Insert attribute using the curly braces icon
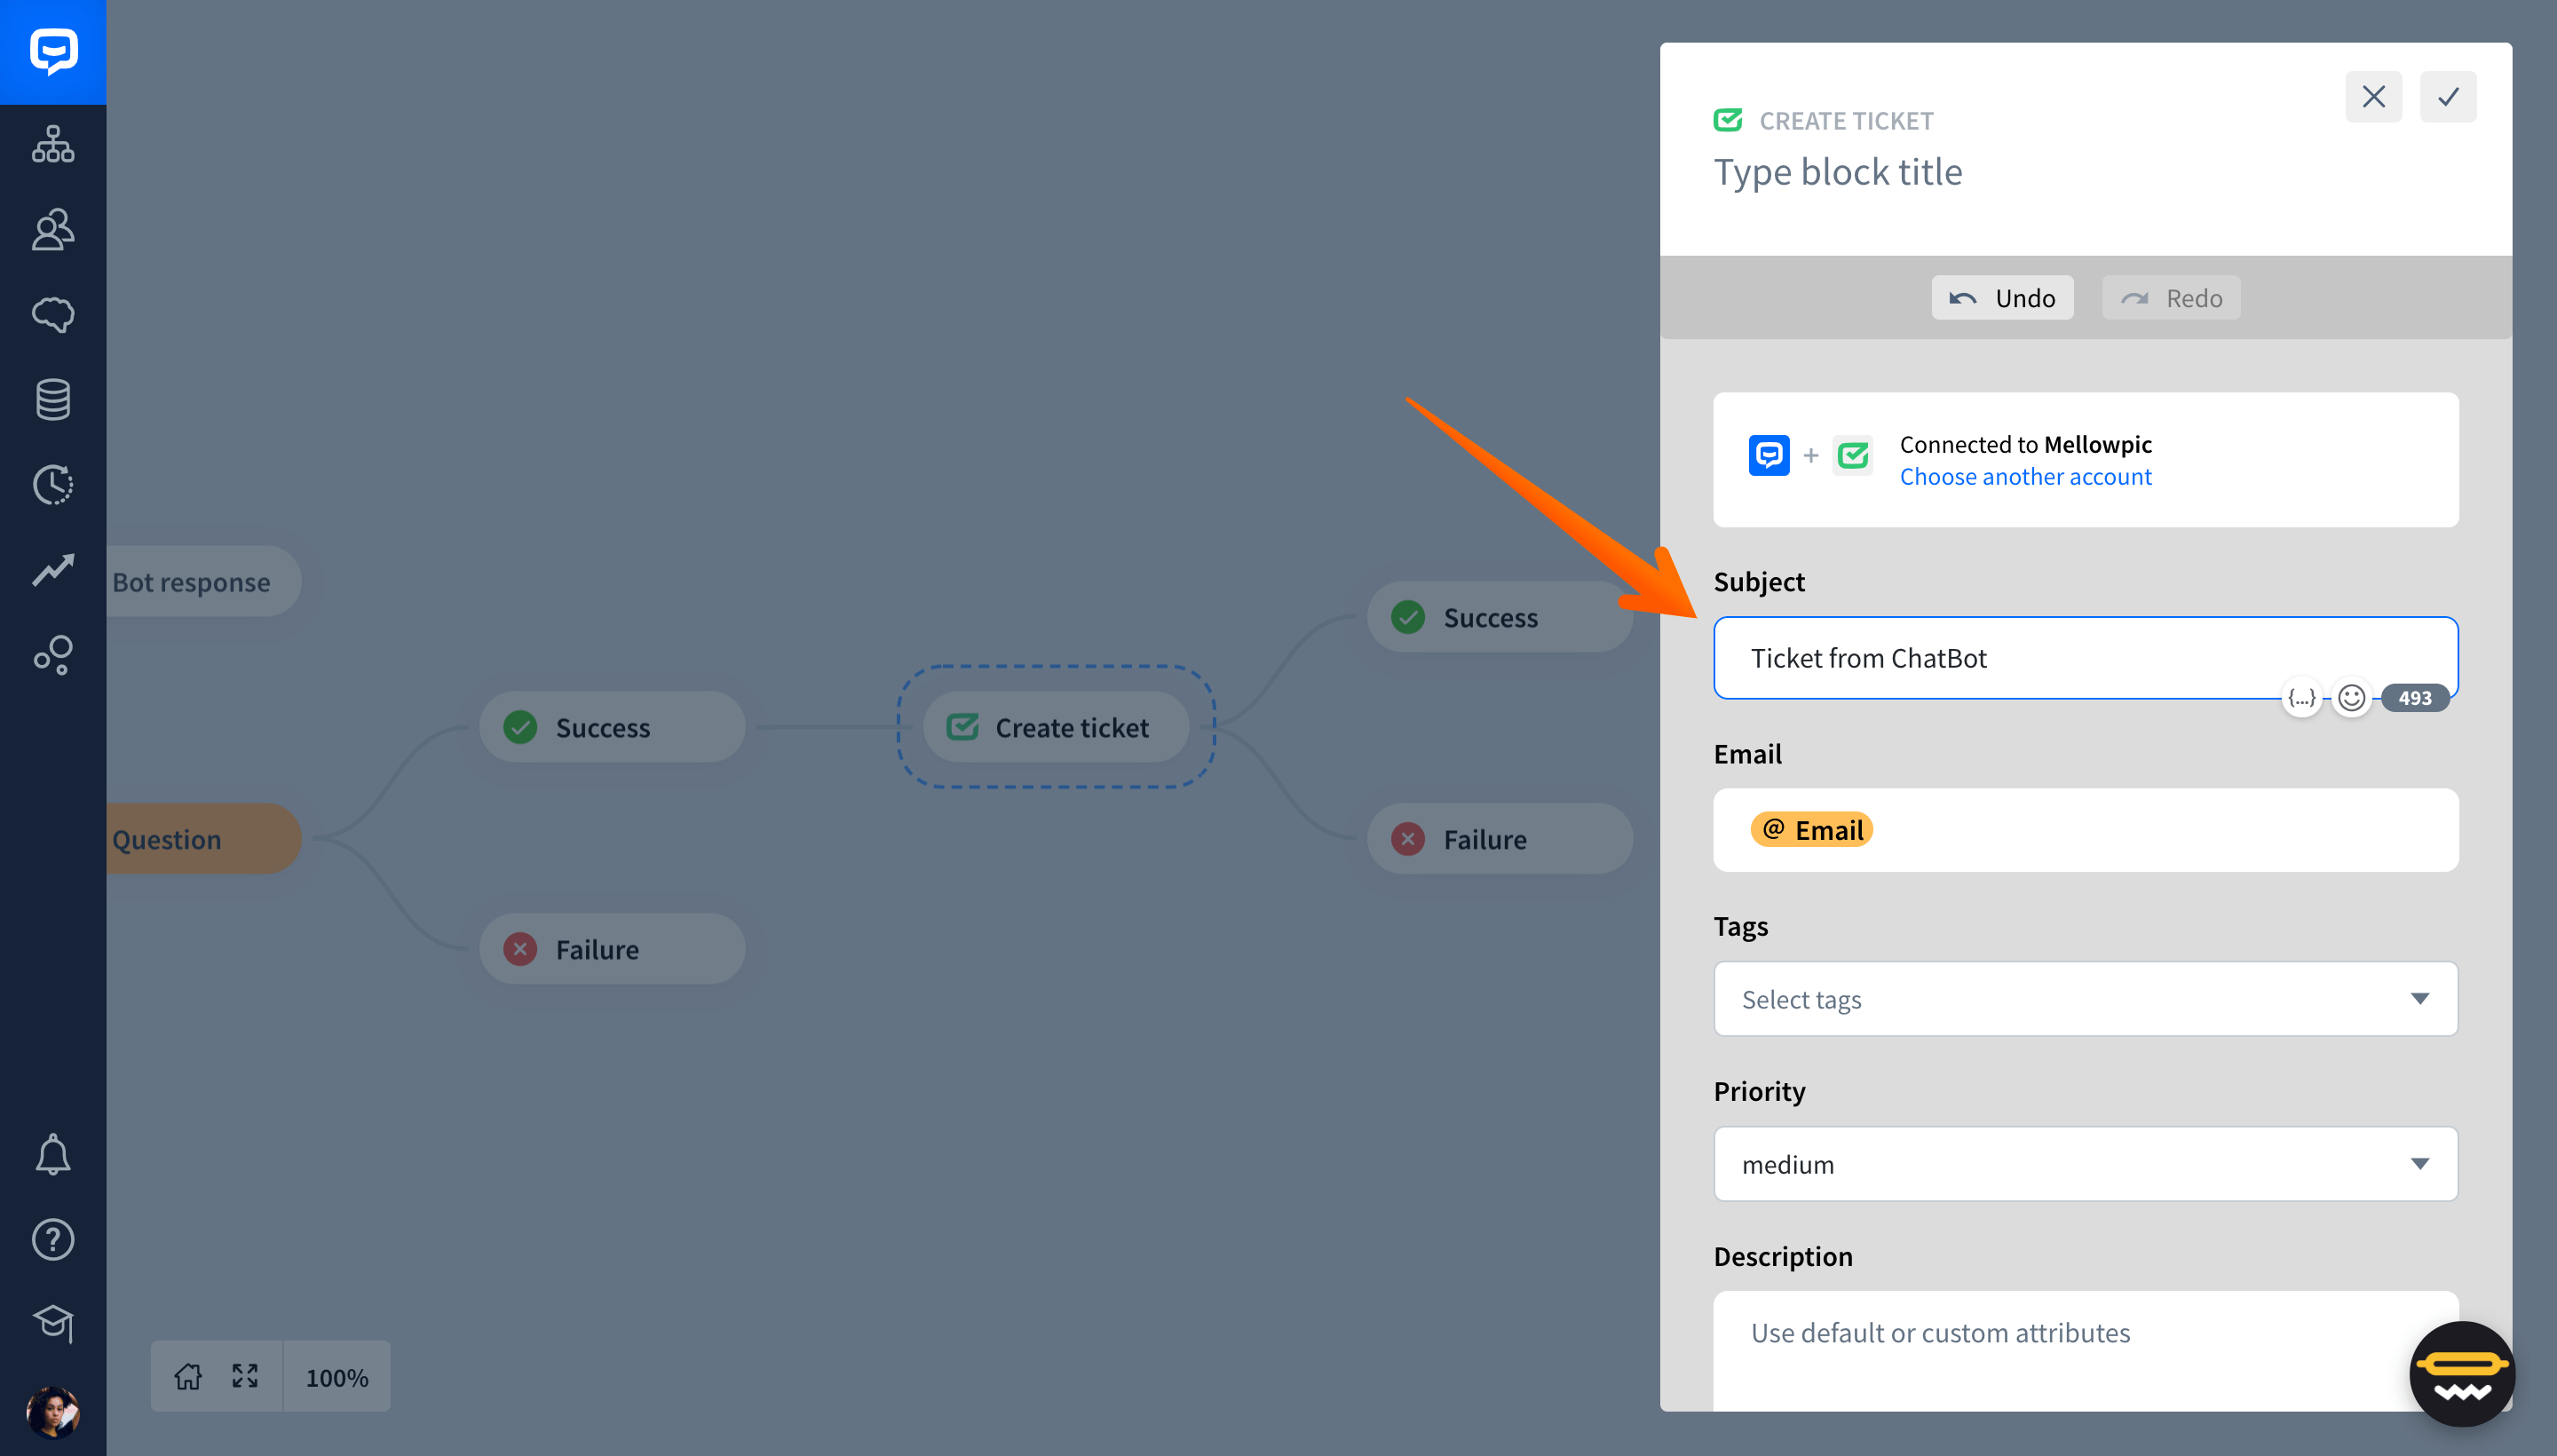 pos(2302,698)
